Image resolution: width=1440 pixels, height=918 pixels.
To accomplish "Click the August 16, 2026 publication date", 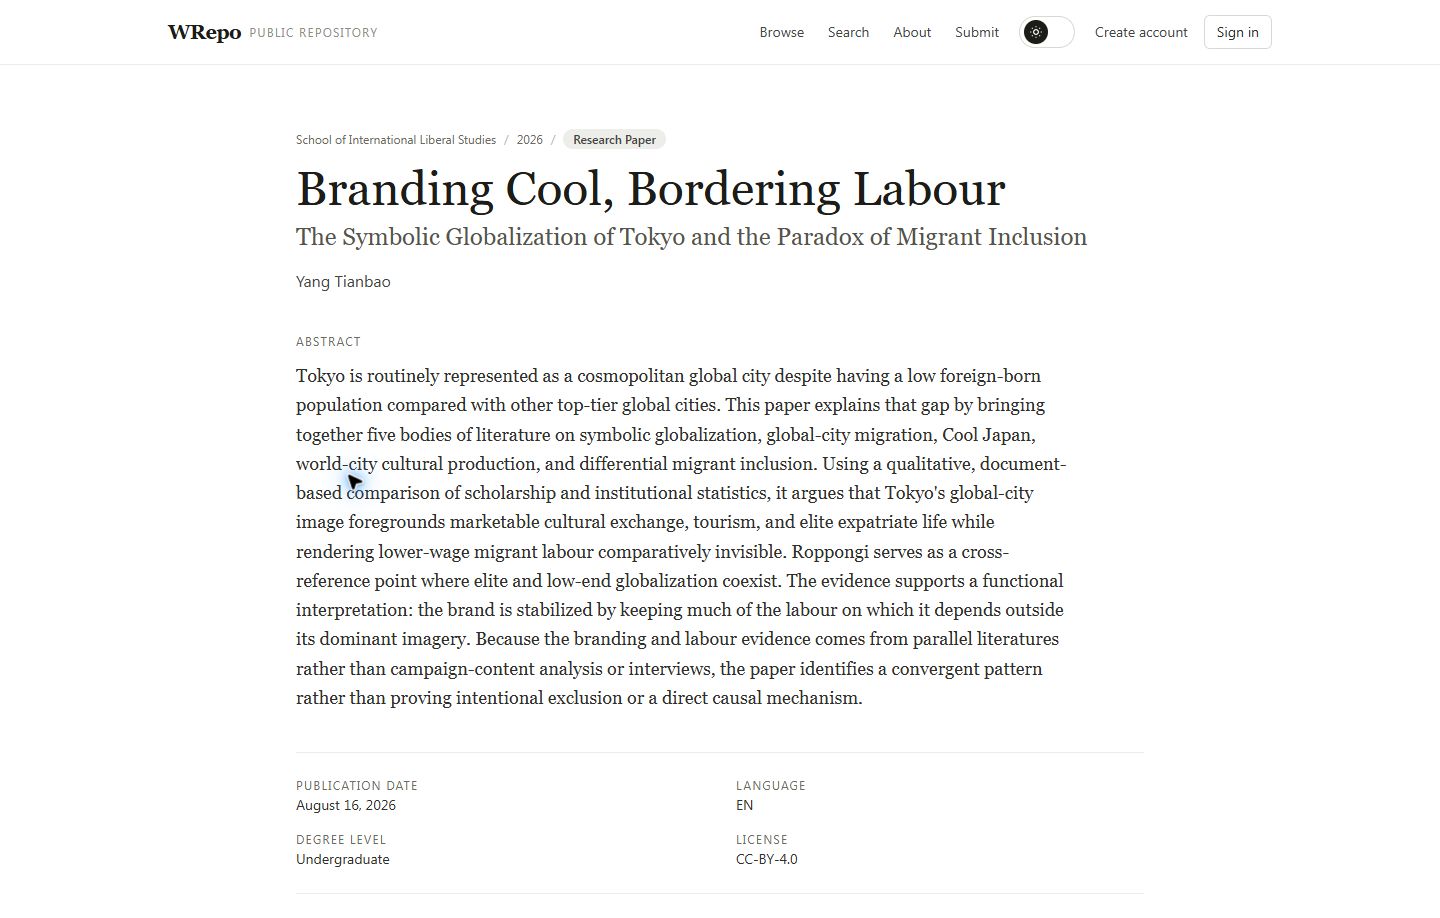I will click(x=346, y=805).
